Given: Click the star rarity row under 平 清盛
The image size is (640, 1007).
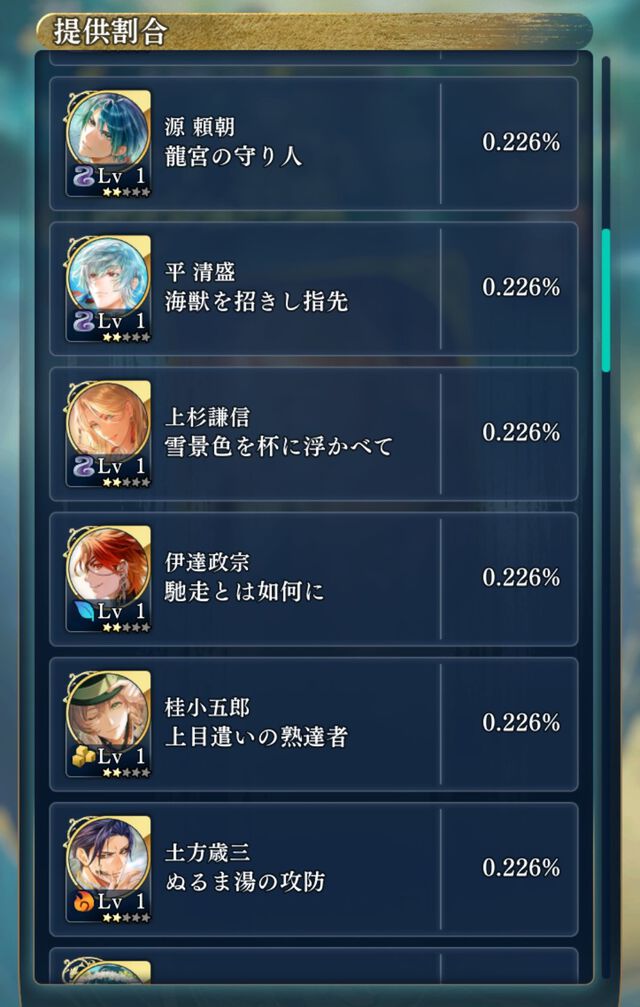Looking at the screenshot, I should pyautogui.click(x=126, y=337).
